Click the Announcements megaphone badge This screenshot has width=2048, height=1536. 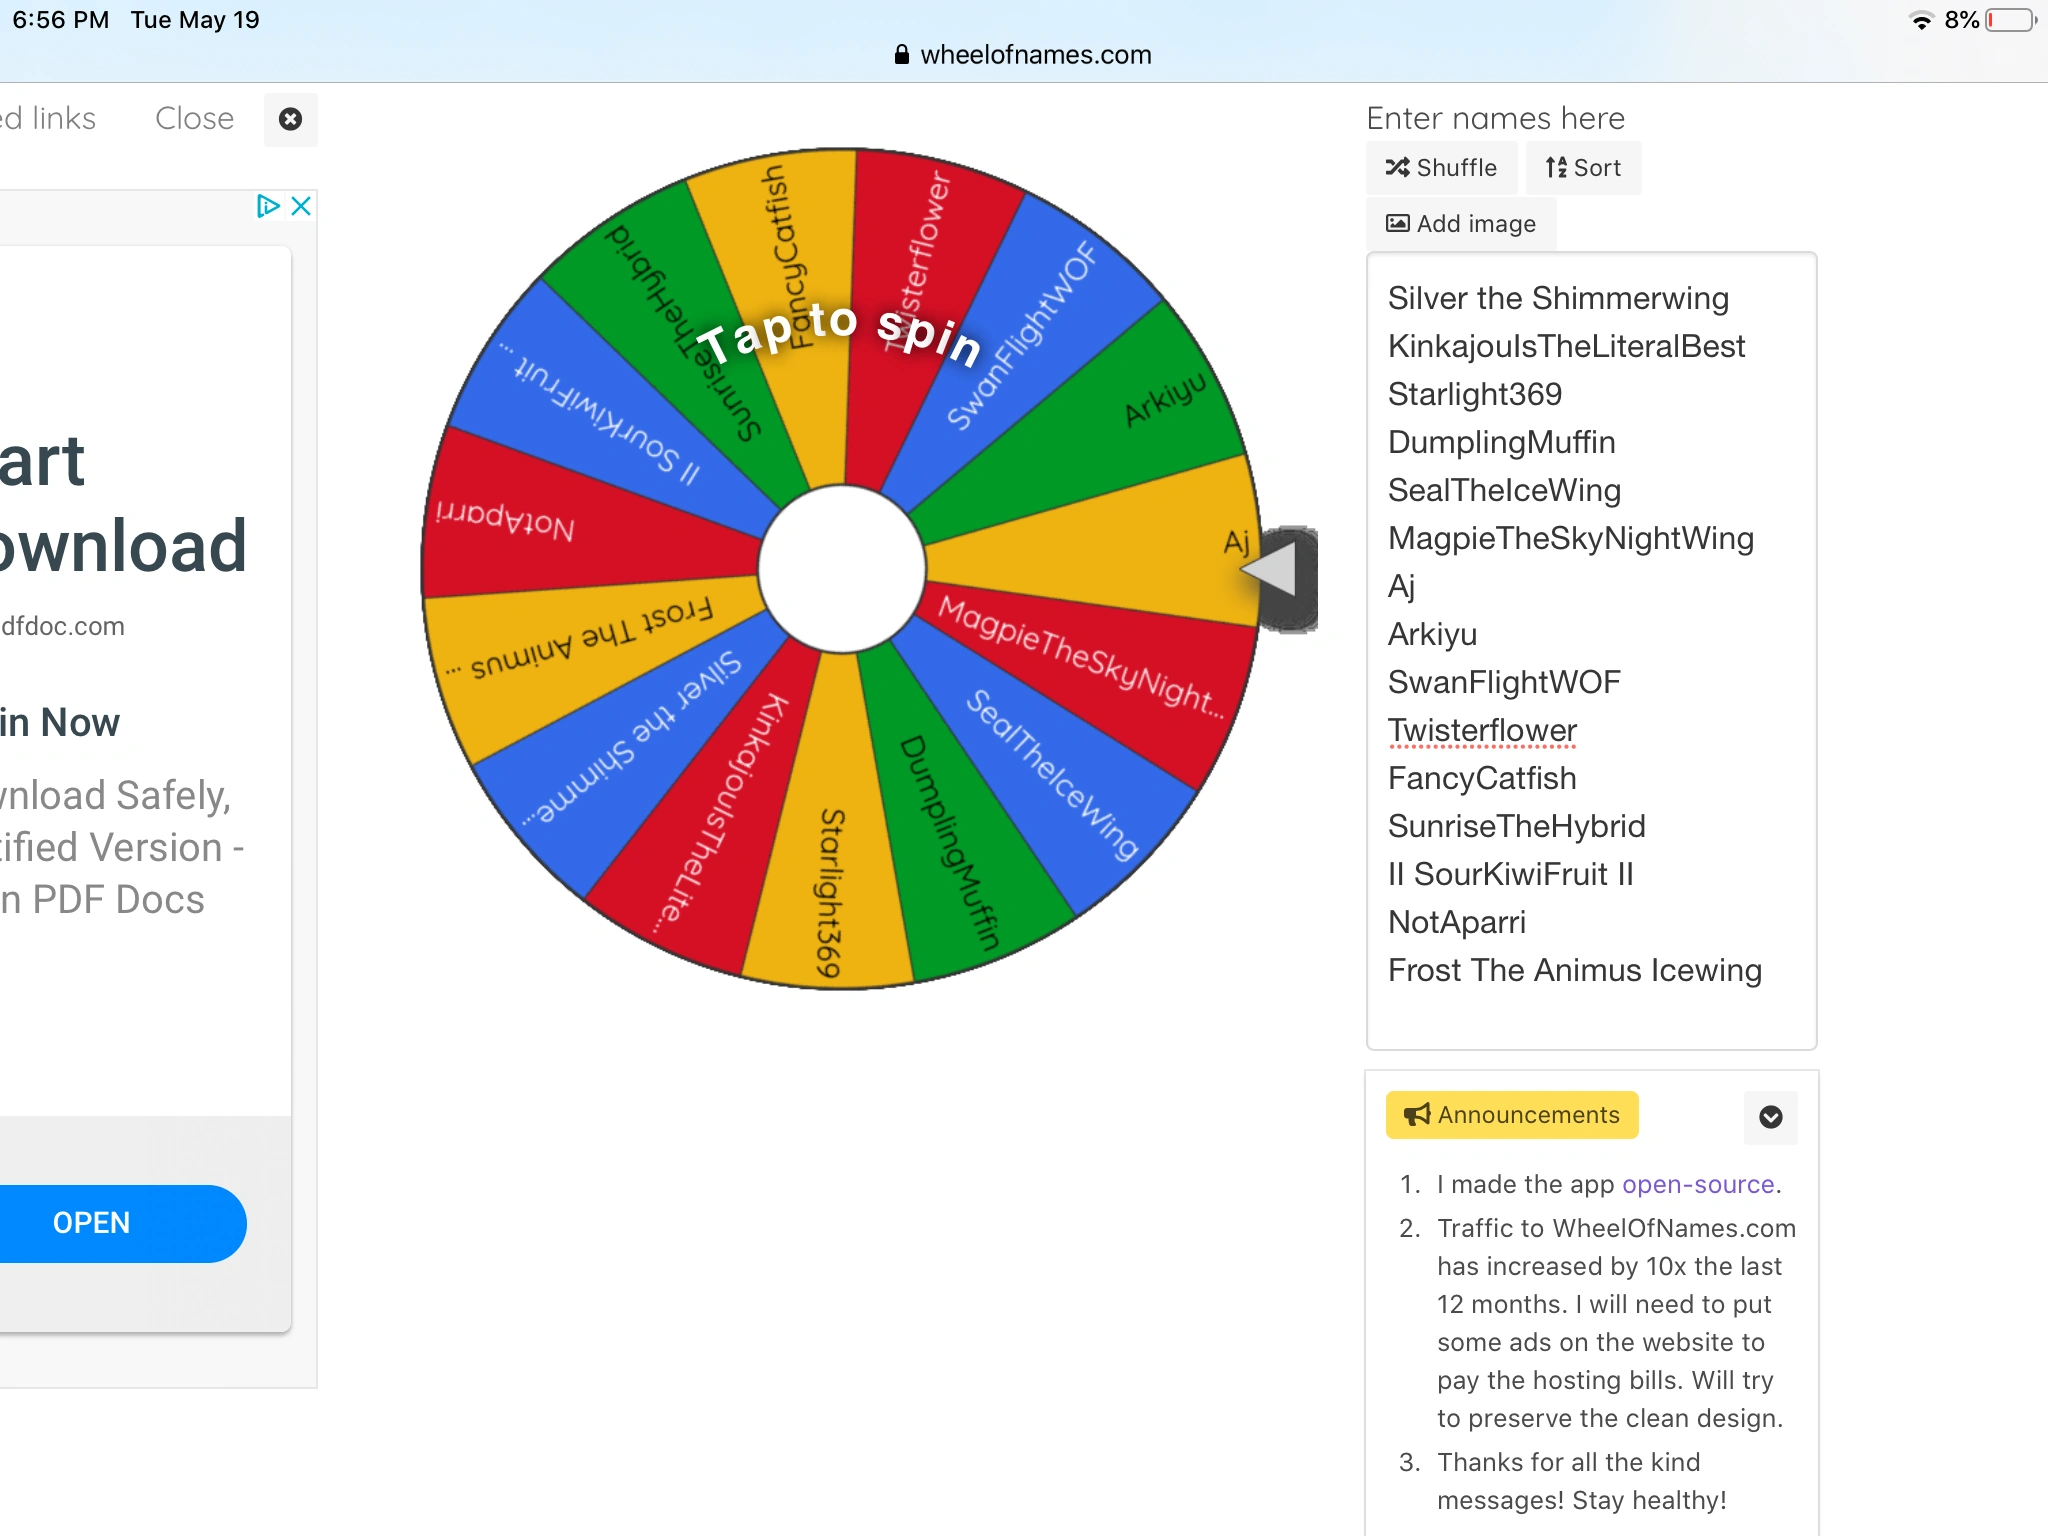coord(1511,1115)
